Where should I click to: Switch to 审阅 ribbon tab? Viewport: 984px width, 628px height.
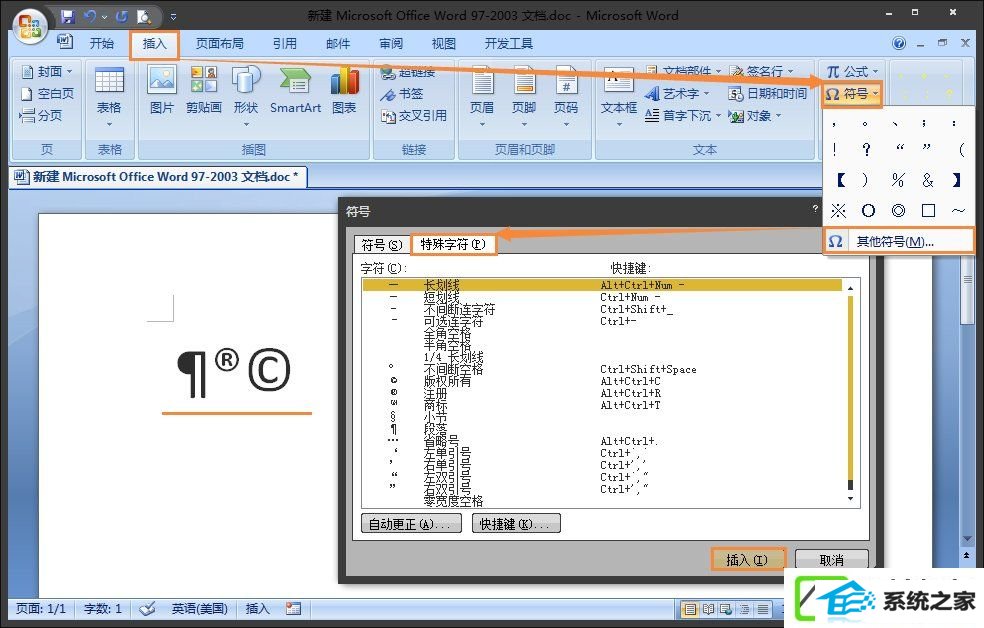[x=391, y=43]
